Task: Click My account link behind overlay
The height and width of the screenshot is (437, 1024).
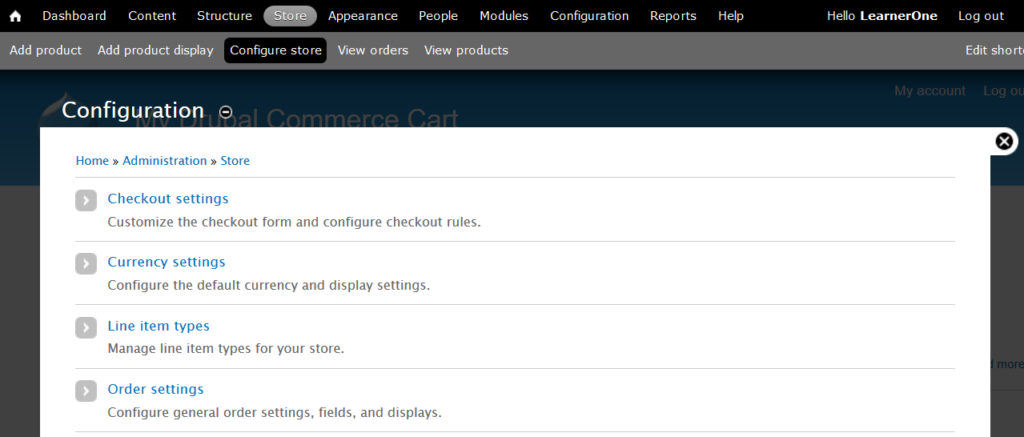Action: (930, 91)
